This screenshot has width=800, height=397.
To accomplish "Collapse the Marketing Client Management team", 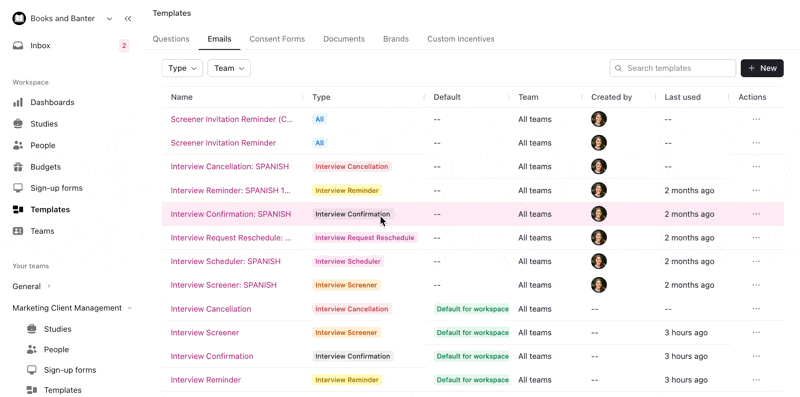I will tap(130, 308).
